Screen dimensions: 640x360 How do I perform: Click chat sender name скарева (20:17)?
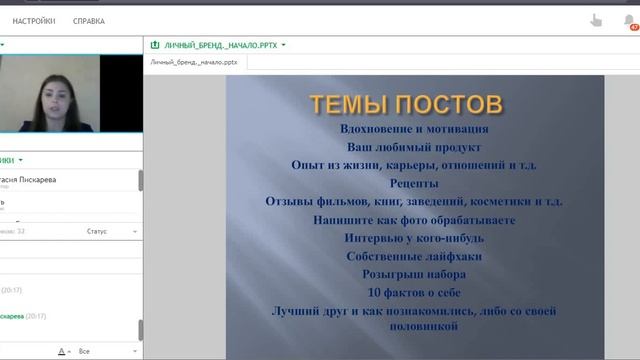click(x=23, y=316)
